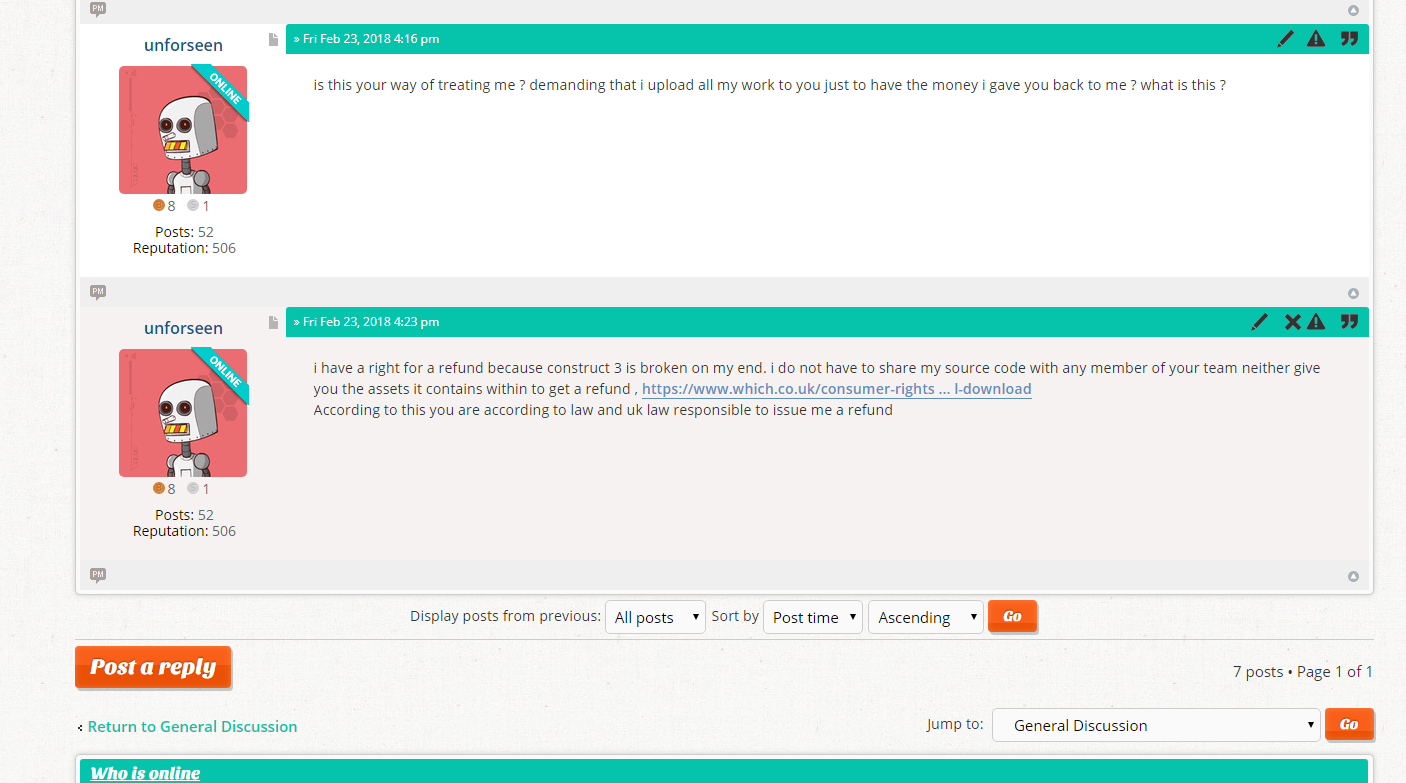Report the 4:16 pm post with warning icon
1406x783 pixels.
pyautogui.click(x=1316, y=39)
